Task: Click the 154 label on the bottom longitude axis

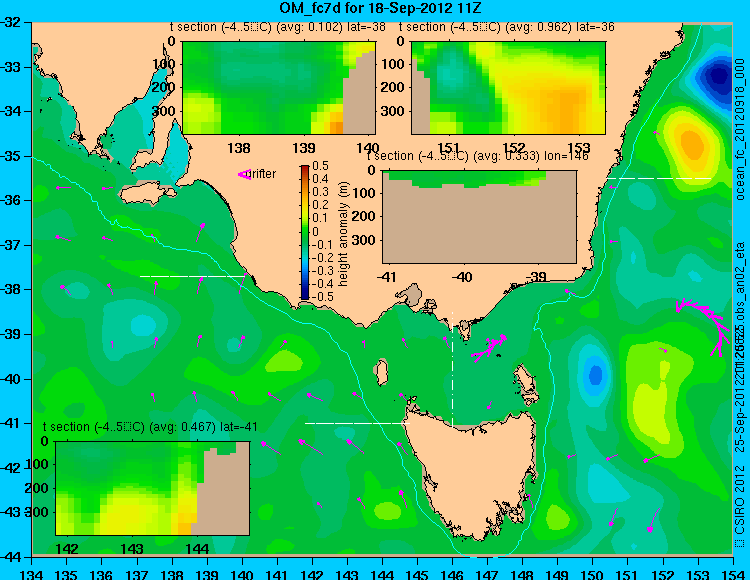Action: (732, 573)
